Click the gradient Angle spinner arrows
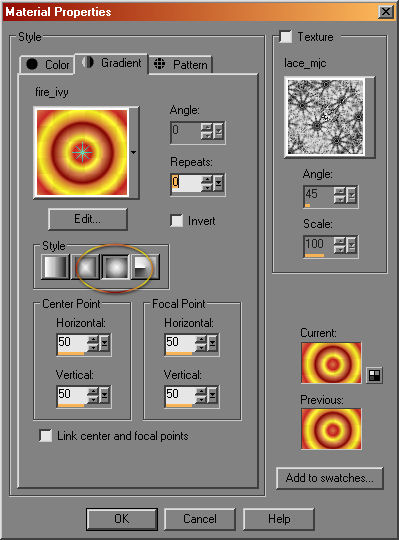Screen dimensions: 399x540 coord(207,131)
